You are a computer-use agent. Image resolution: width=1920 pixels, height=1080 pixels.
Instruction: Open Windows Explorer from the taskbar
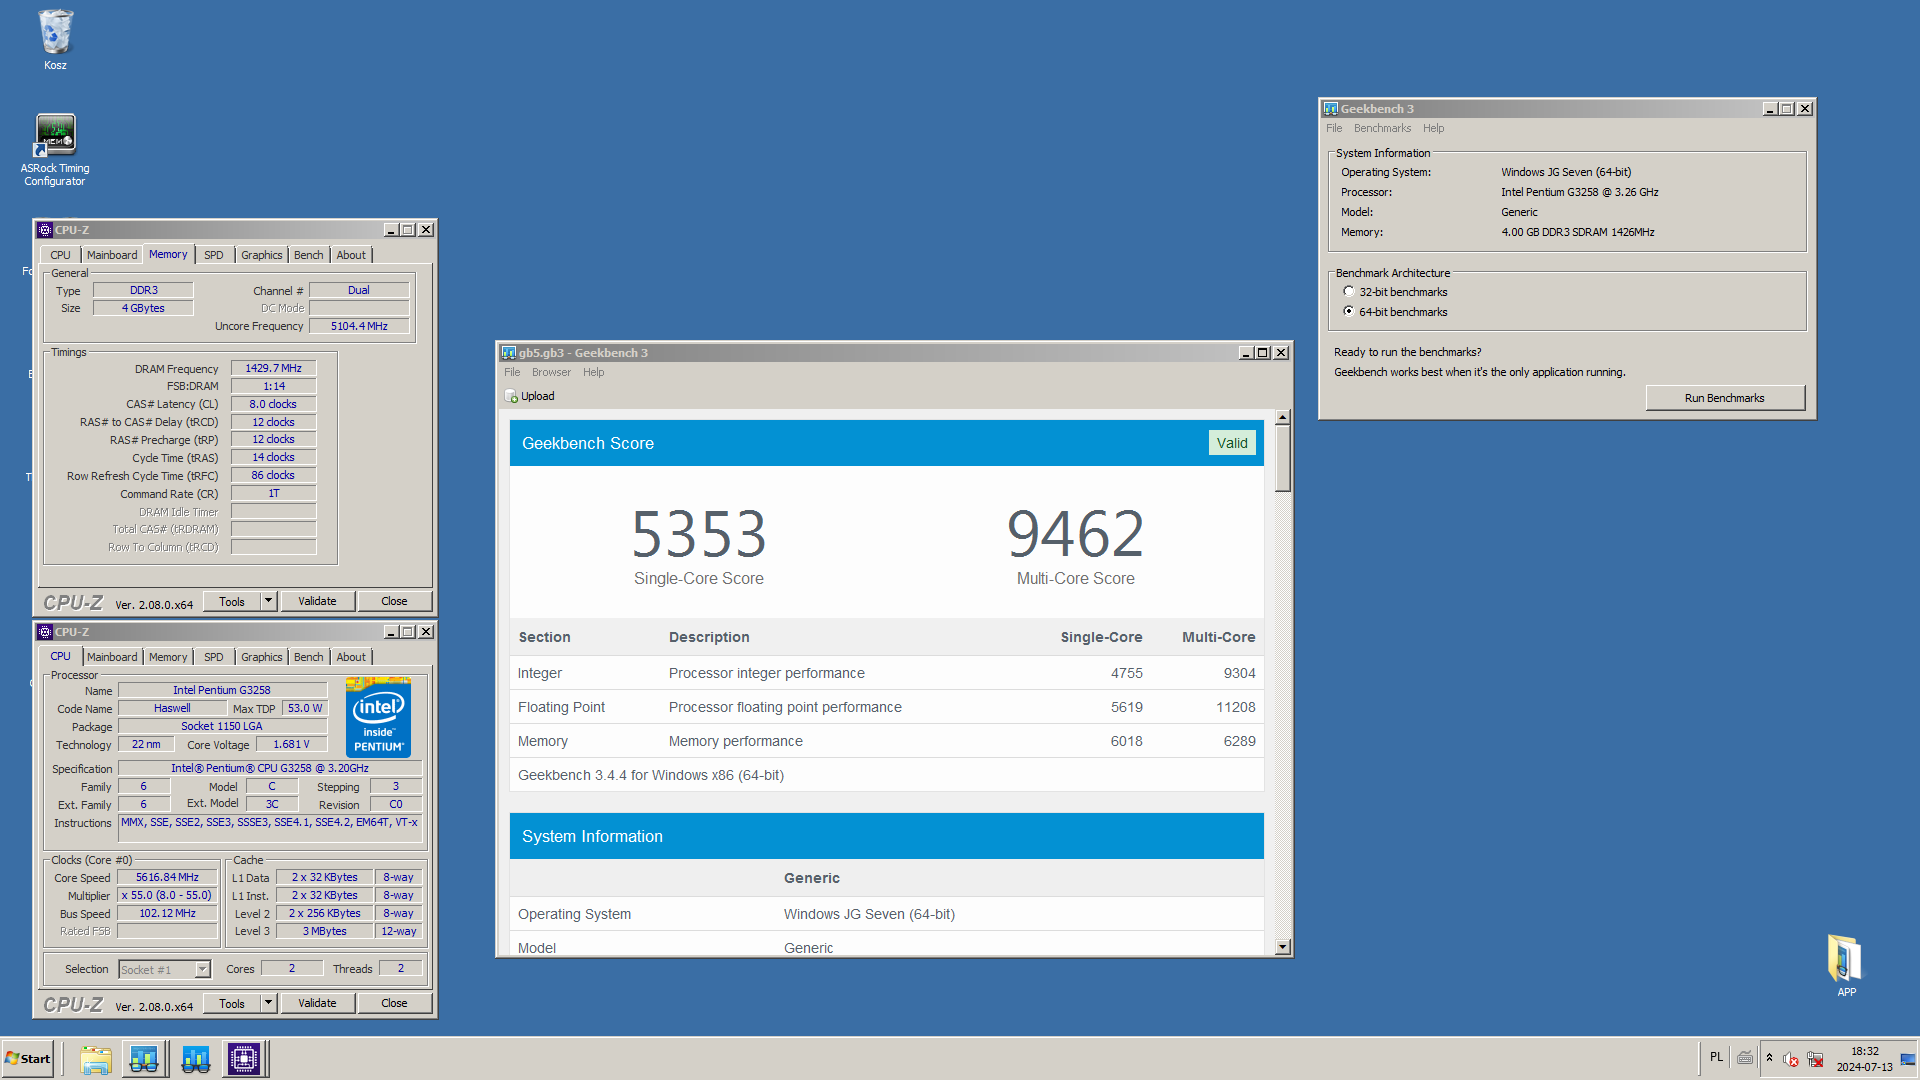tap(96, 1059)
